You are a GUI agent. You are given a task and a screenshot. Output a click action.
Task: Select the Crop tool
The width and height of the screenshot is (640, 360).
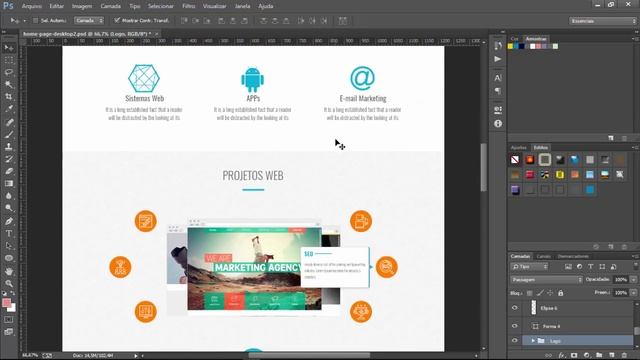pyautogui.click(x=9, y=97)
